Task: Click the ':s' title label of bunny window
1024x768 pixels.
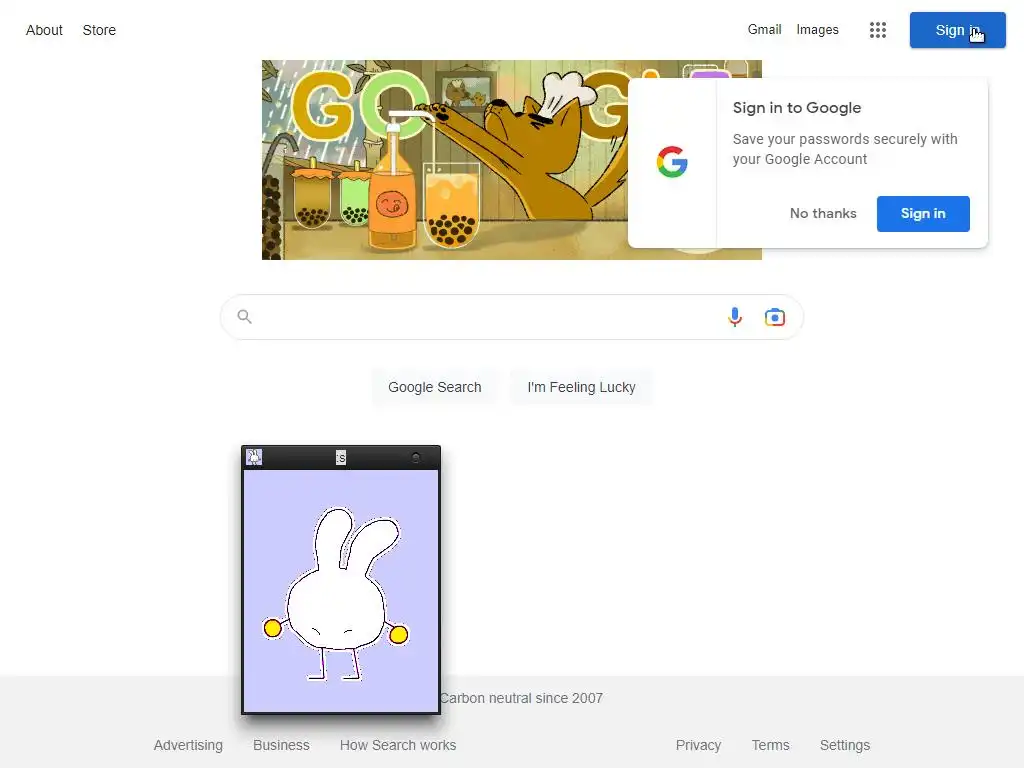Action: [341, 458]
